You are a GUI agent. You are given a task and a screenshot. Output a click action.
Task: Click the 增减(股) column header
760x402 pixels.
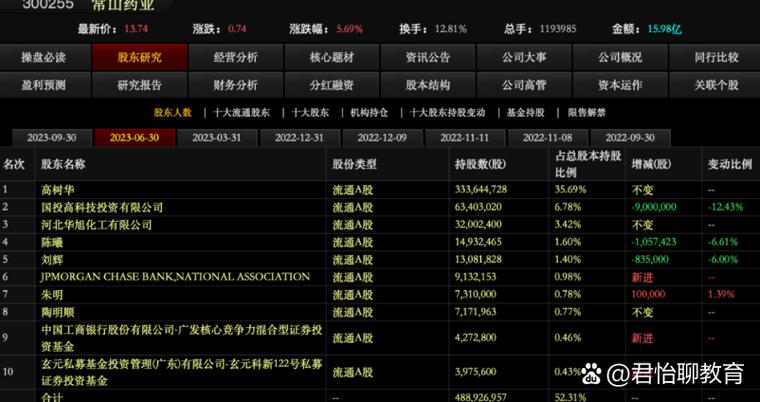(651, 164)
